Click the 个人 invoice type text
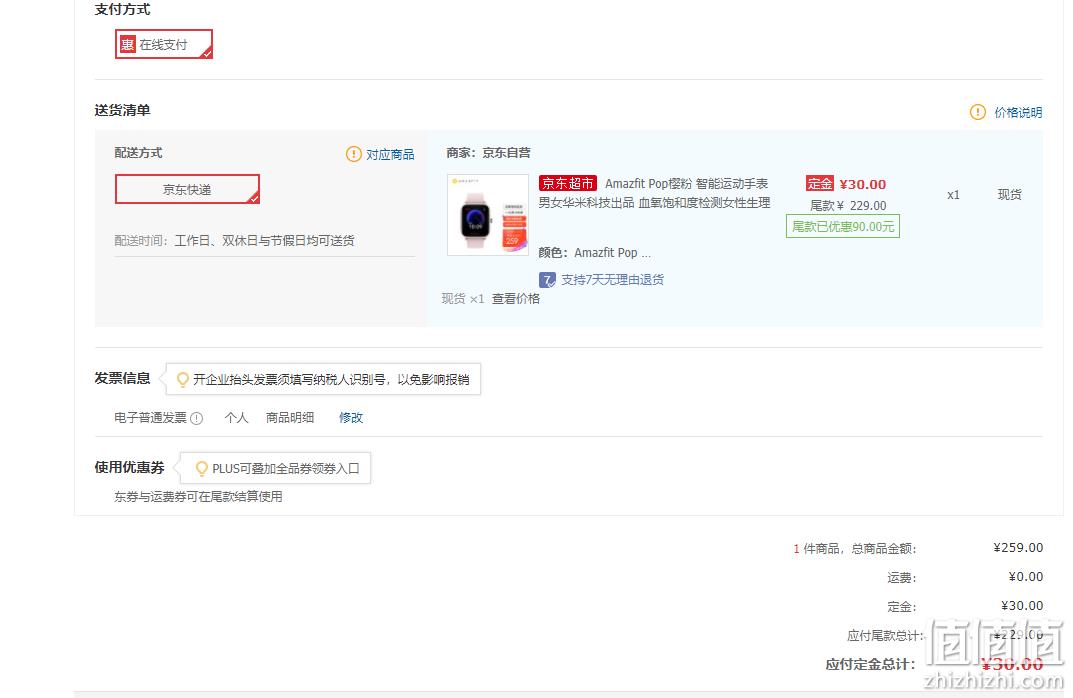Image resolution: width=1073 pixels, height=698 pixels. coord(236,417)
